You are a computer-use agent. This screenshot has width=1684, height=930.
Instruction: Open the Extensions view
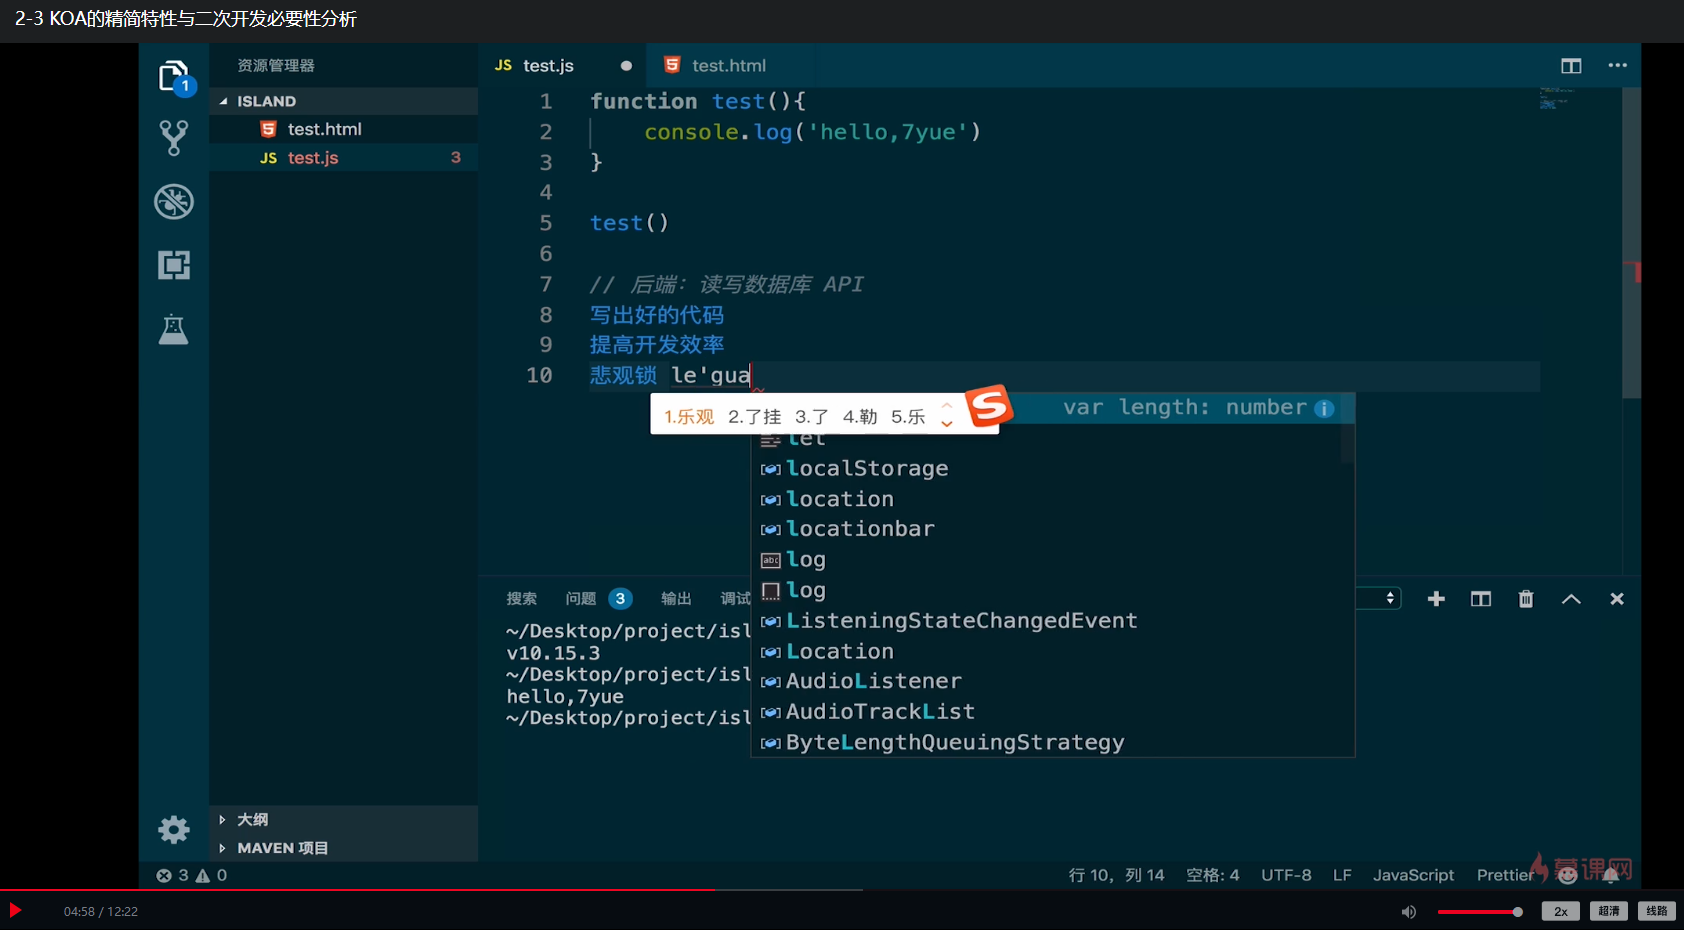click(174, 265)
